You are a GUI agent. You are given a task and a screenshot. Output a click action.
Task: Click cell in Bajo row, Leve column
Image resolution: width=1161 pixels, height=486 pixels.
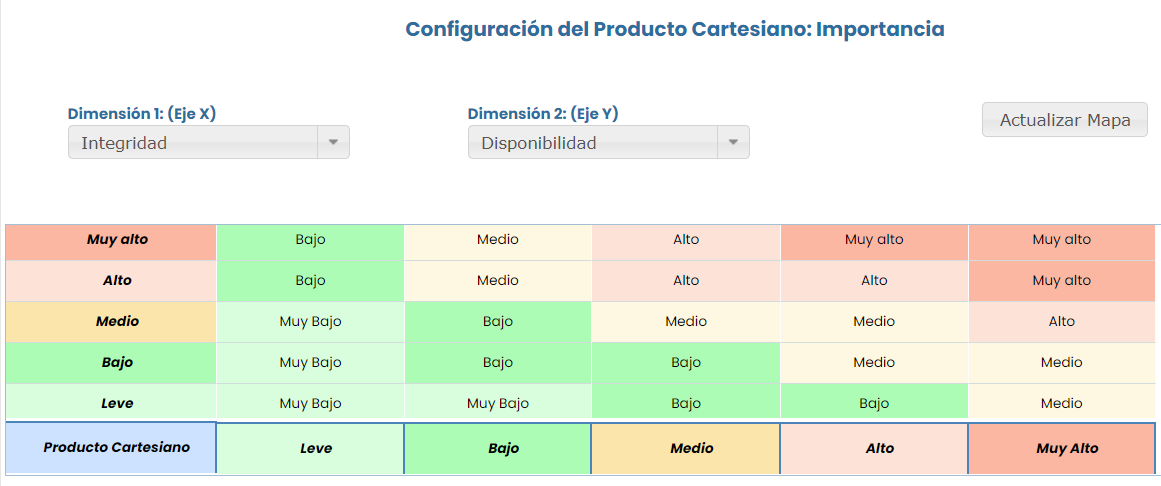tap(310, 363)
